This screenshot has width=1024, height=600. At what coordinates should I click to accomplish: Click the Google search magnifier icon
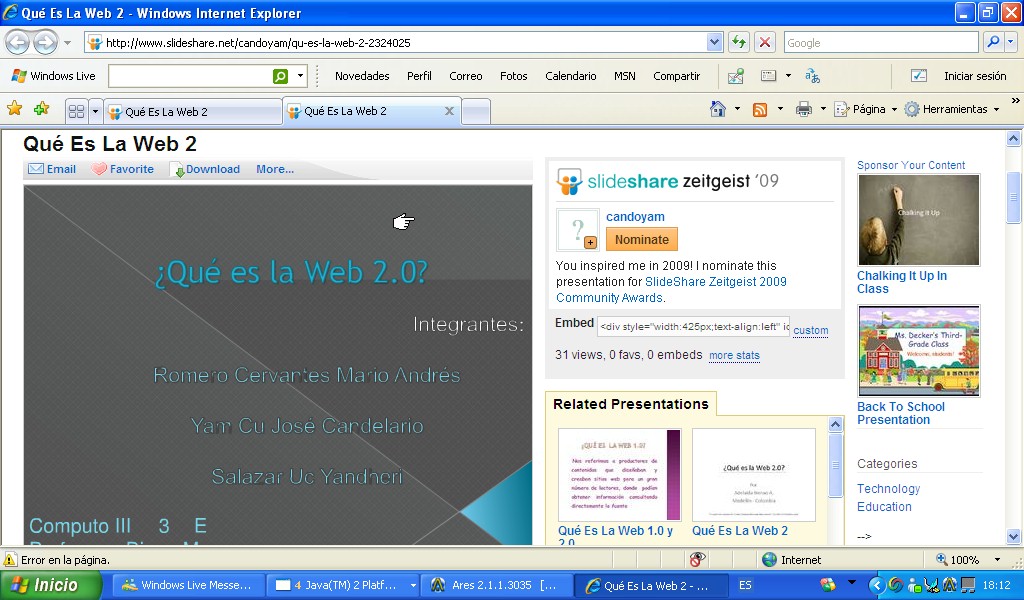pos(993,42)
